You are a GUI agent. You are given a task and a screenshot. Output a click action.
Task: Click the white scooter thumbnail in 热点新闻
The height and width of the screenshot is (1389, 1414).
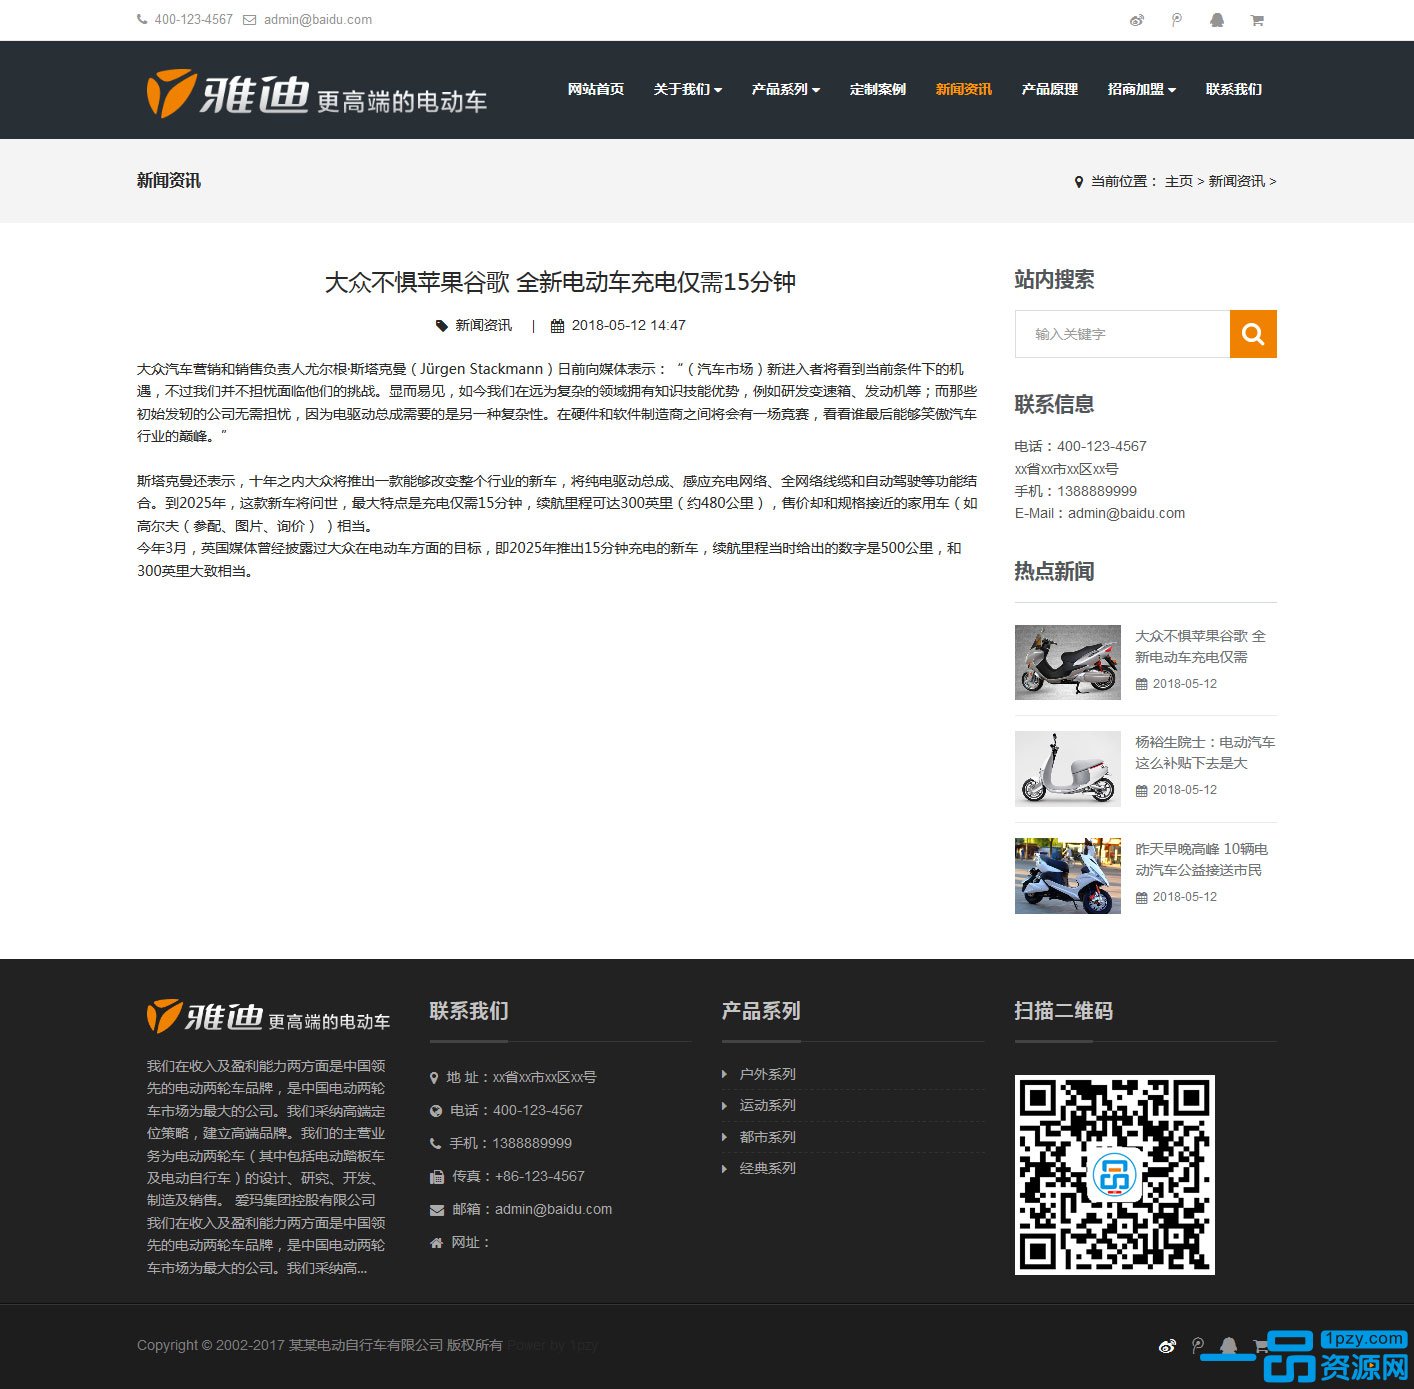[1068, 769]
